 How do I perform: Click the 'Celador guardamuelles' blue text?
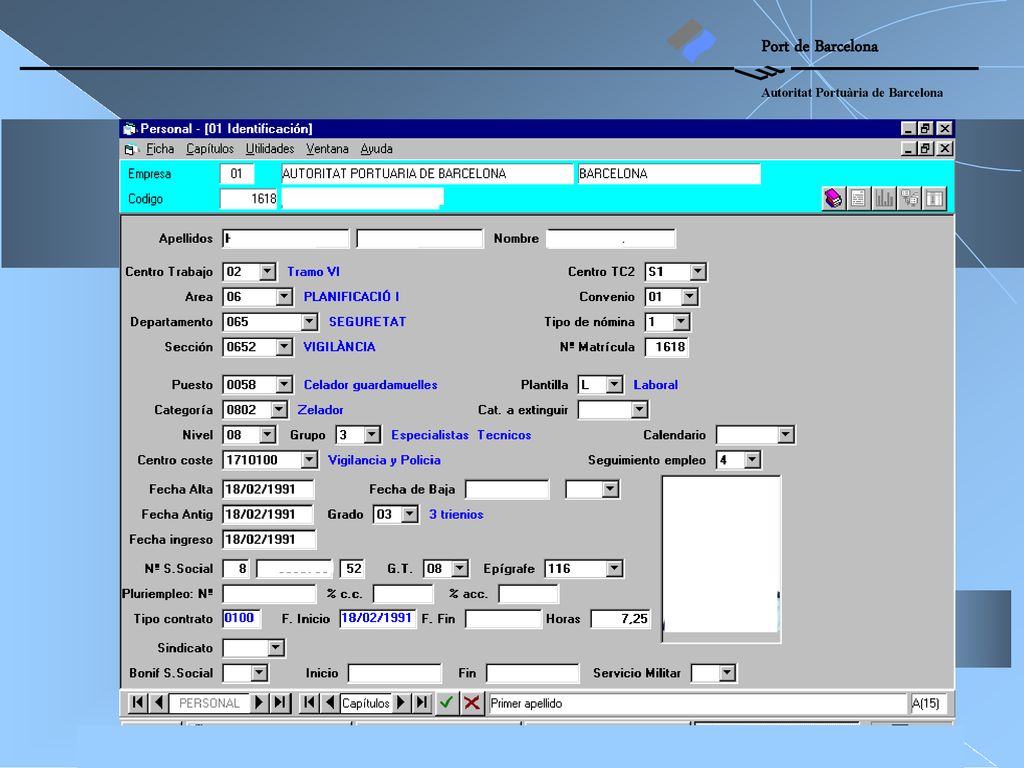370,385
